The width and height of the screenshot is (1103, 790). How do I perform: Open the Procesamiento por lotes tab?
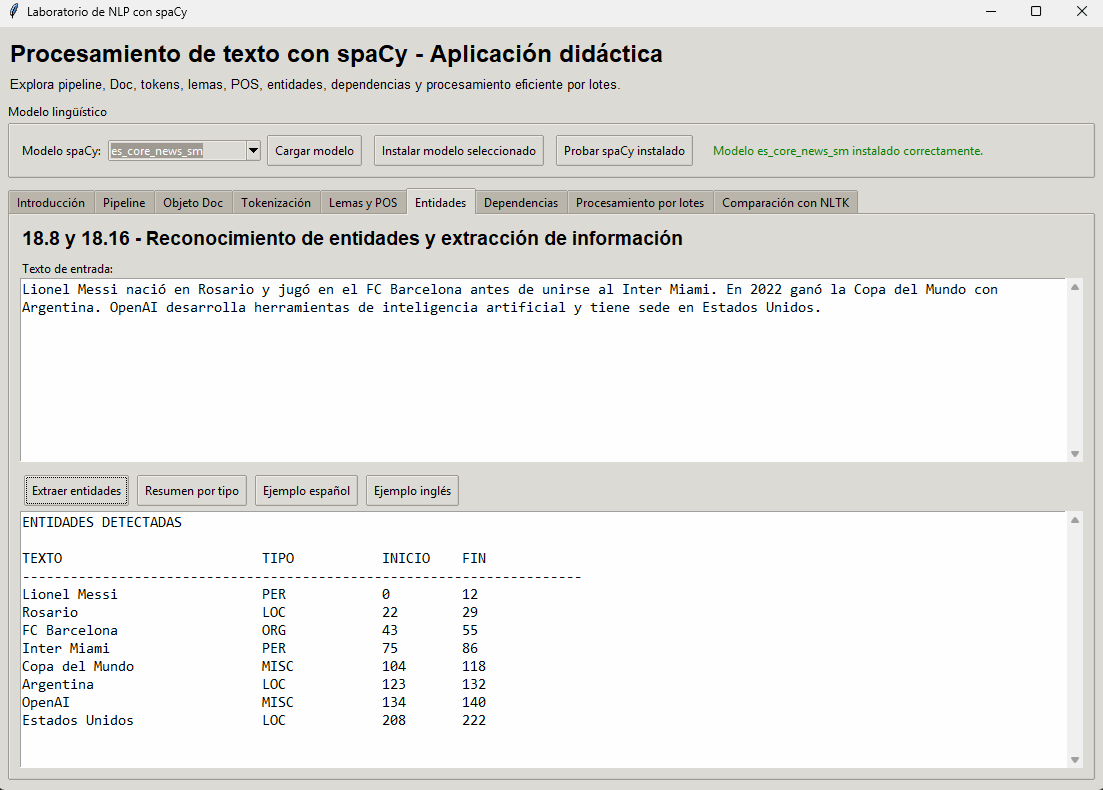(x=640, y=201)
